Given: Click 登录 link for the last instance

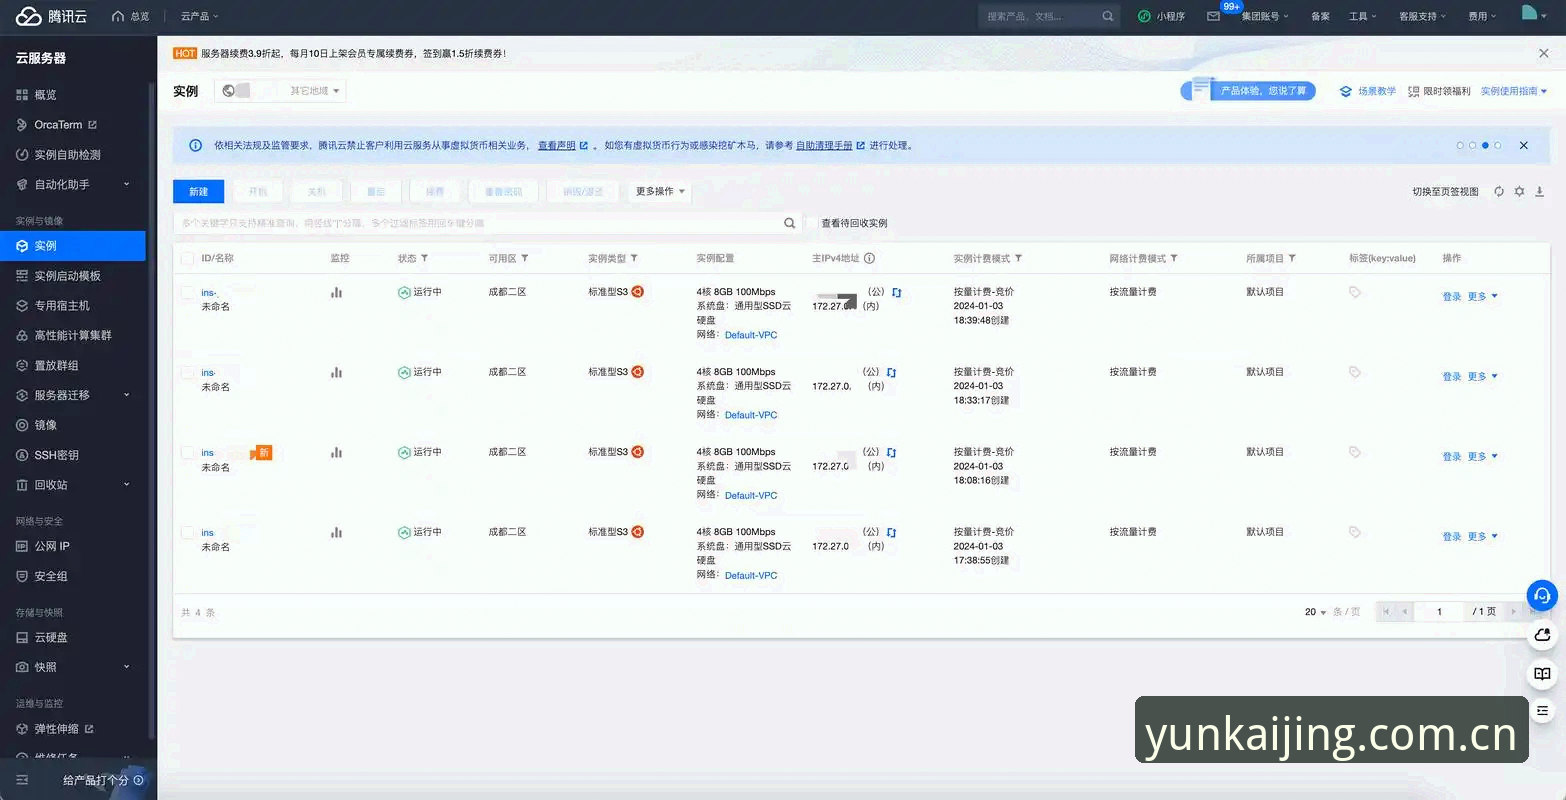Looking at the screenshot, I should (x=1452, y=537).
